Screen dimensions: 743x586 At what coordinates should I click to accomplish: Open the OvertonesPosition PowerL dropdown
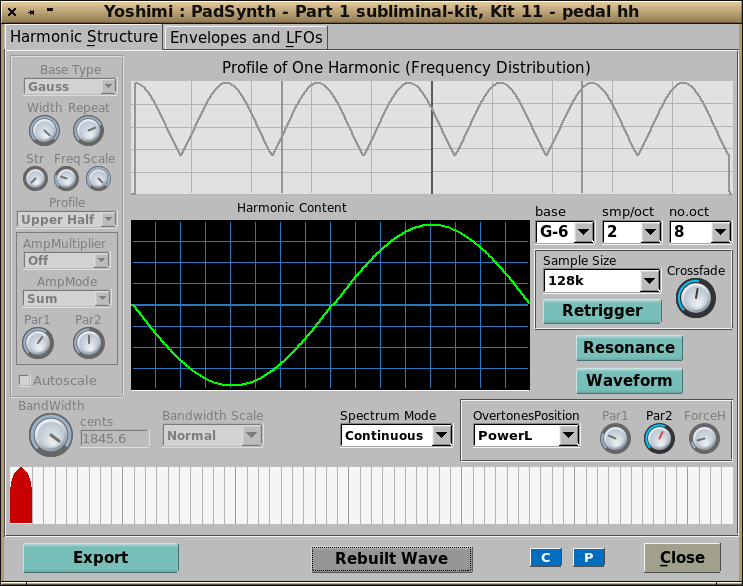pos(526,435)
